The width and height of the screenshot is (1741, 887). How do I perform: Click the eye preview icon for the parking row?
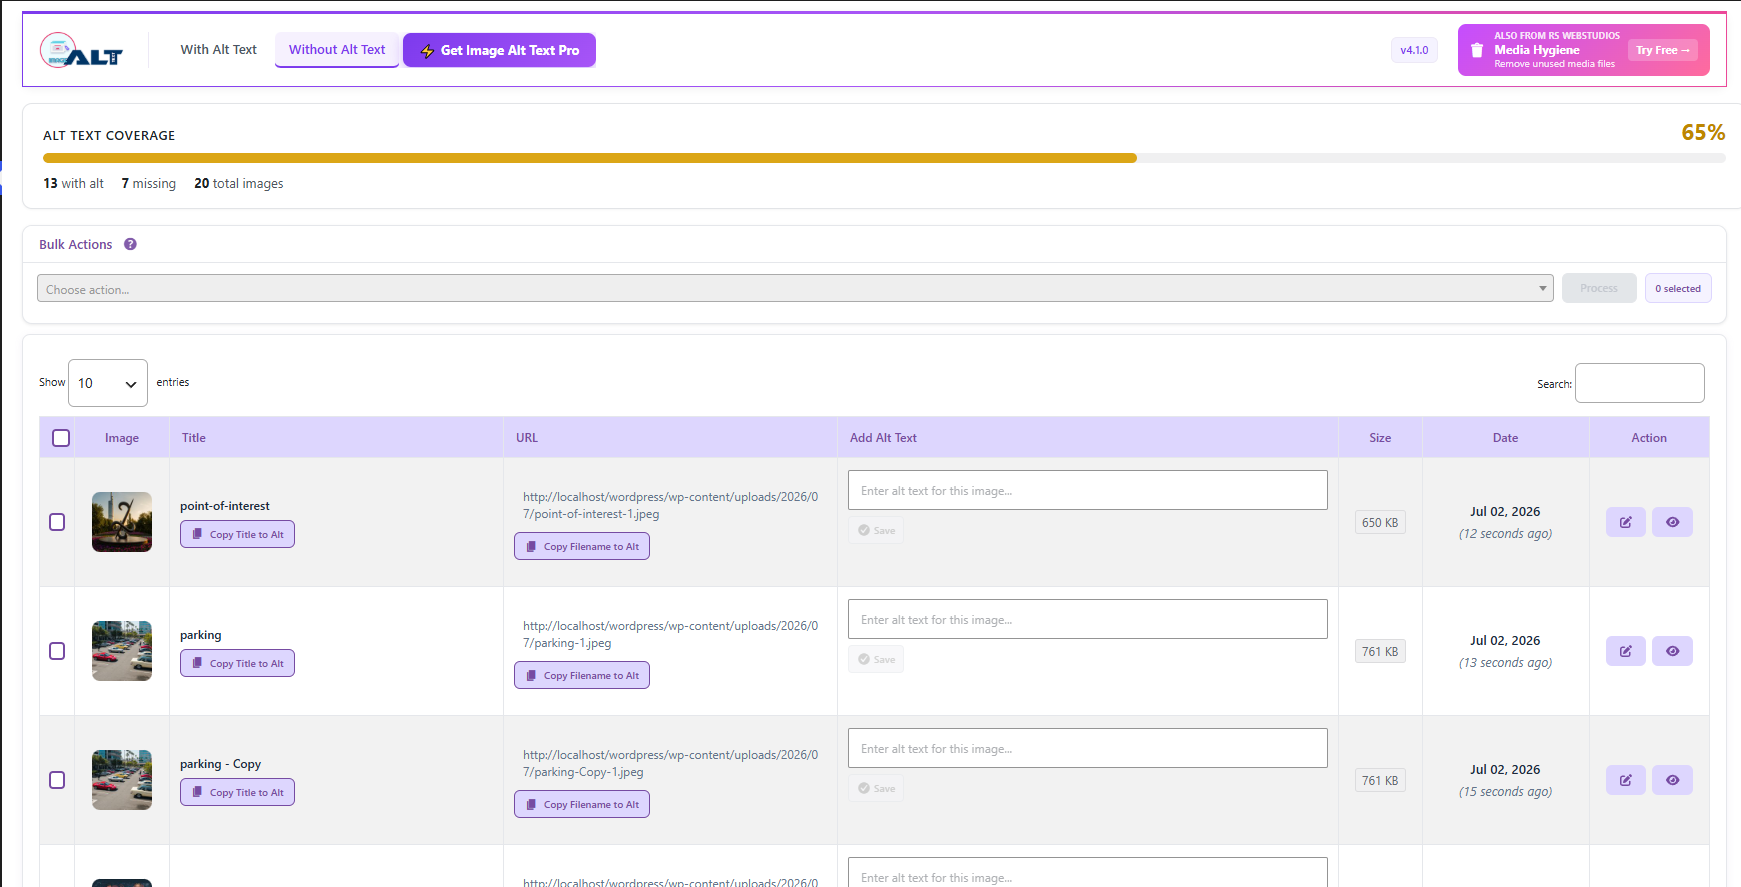[1672, 651]
